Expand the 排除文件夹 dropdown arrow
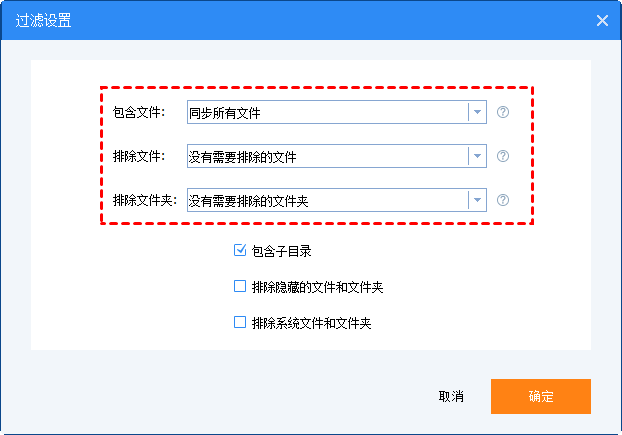The height and width of the screenshot is (435, 622). click(x=477, y=200)
